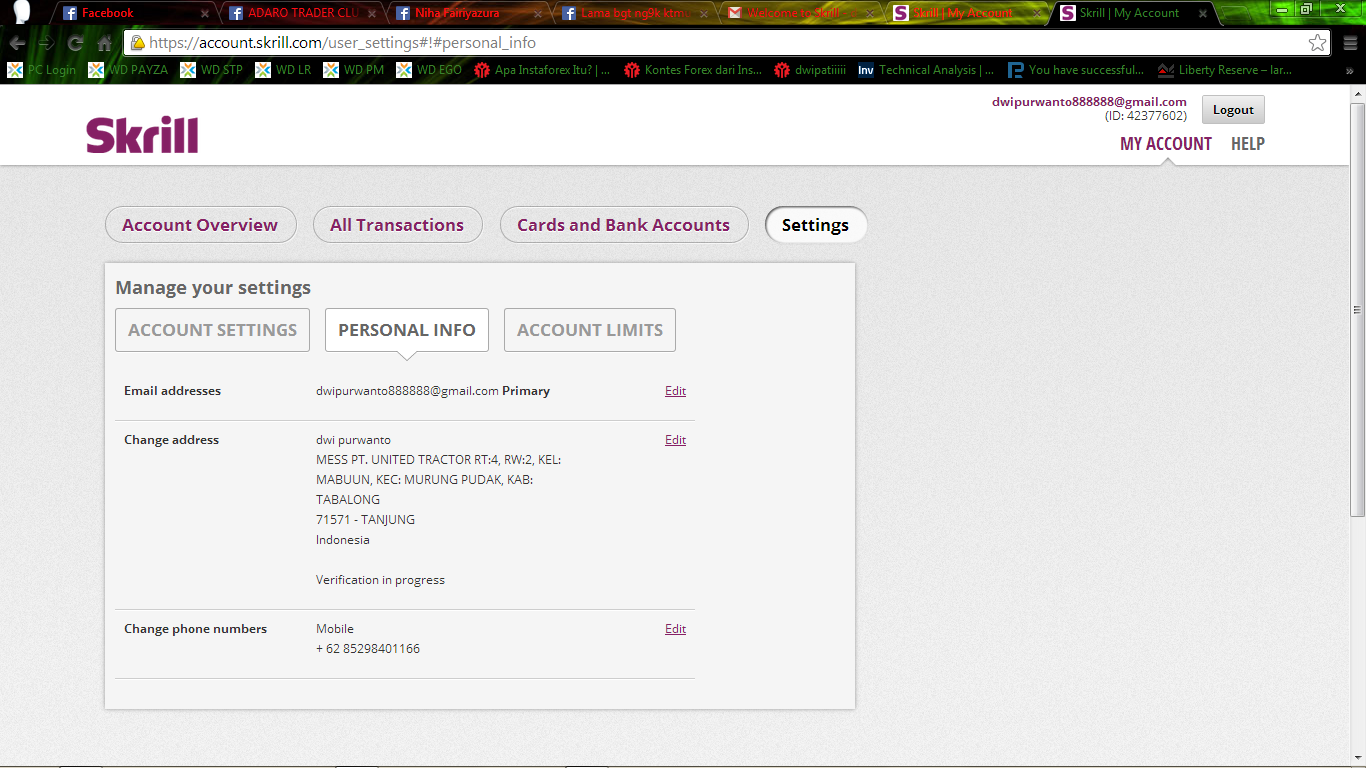Open PC Login bookmark
This screenshot has height=768, width=1366.
tap(42, 70)
